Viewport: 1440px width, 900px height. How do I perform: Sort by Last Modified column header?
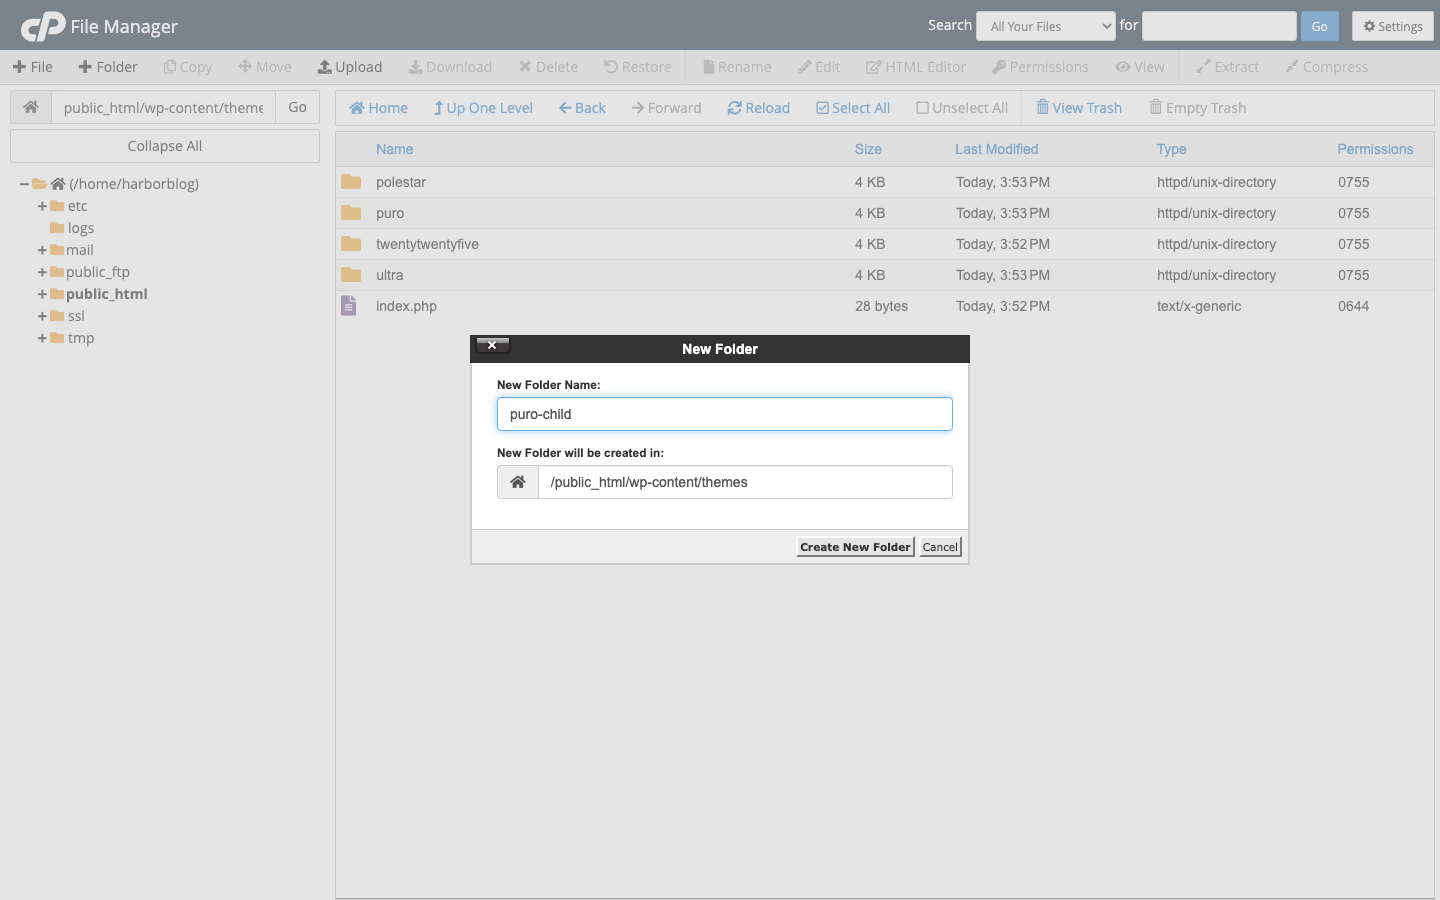coord(996,149)
